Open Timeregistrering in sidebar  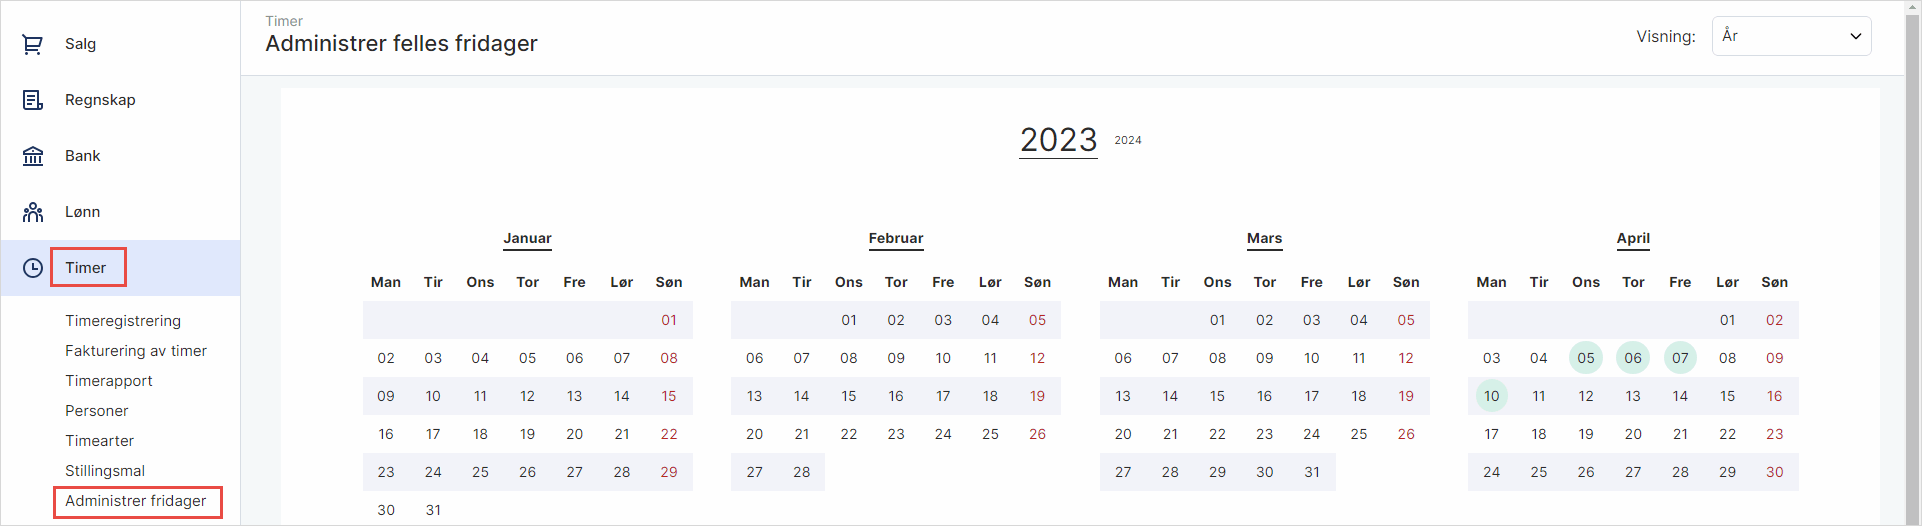123,321
